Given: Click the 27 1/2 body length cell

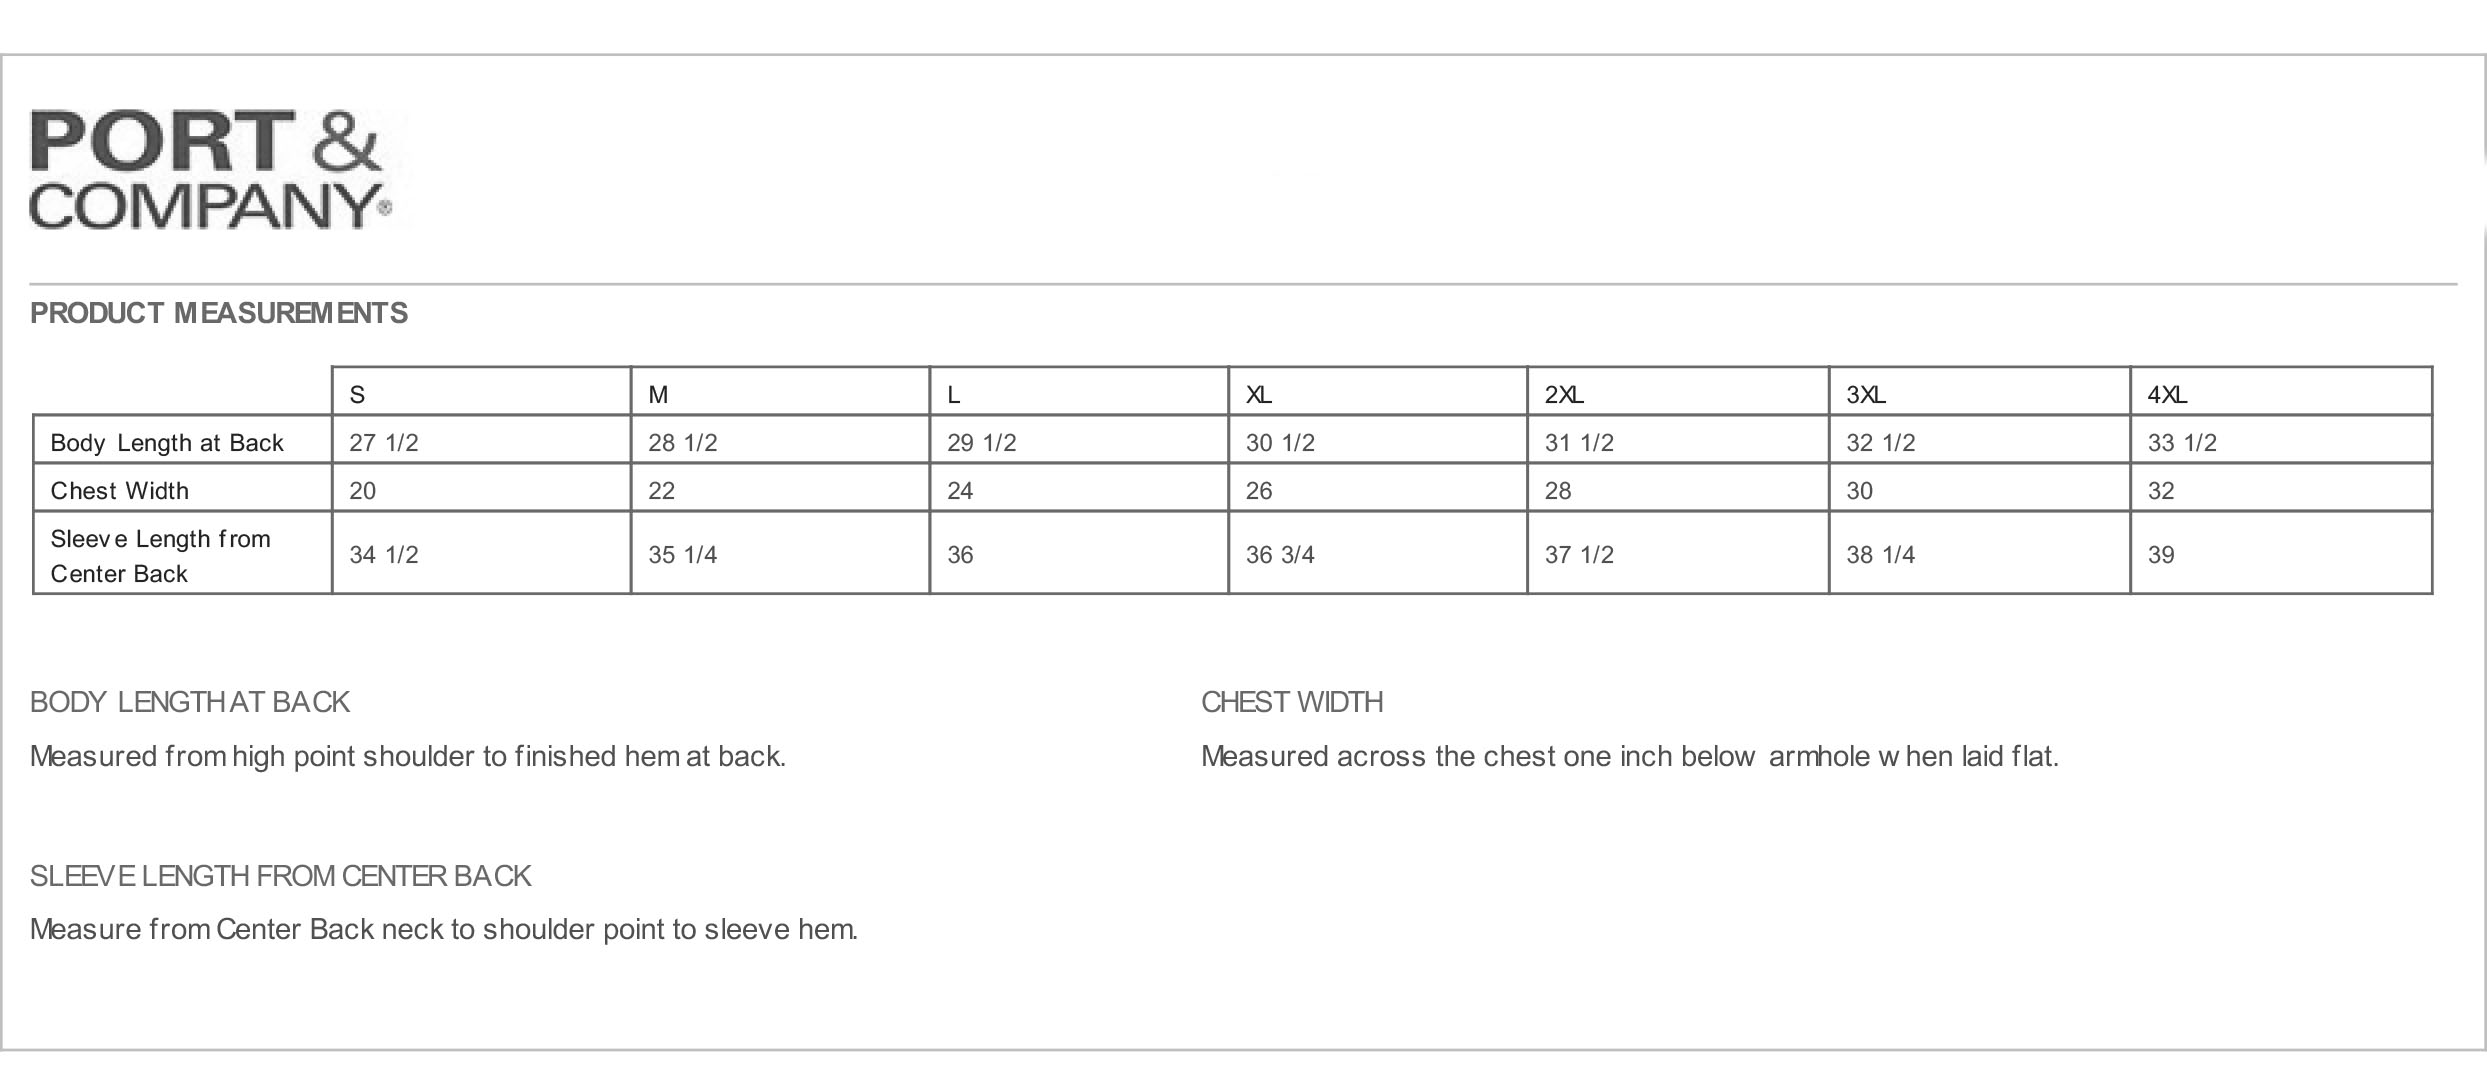Looking at the screenshot, I should click(384, 443).
